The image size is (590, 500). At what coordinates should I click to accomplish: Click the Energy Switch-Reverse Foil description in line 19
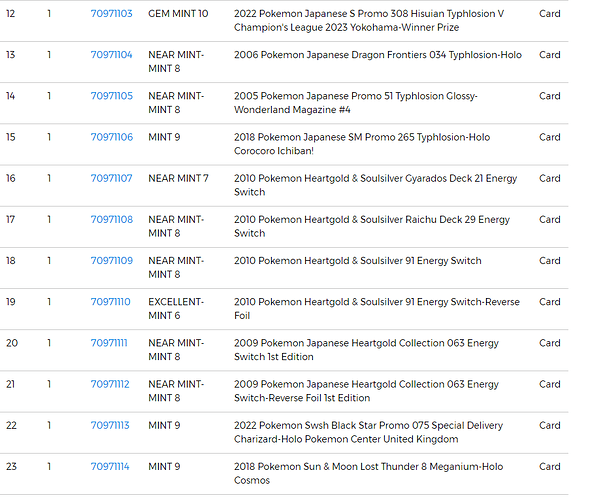(377, 309)
